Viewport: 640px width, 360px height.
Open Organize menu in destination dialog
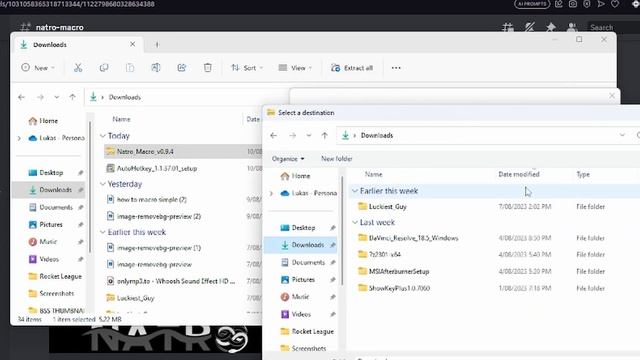[288, 159]
